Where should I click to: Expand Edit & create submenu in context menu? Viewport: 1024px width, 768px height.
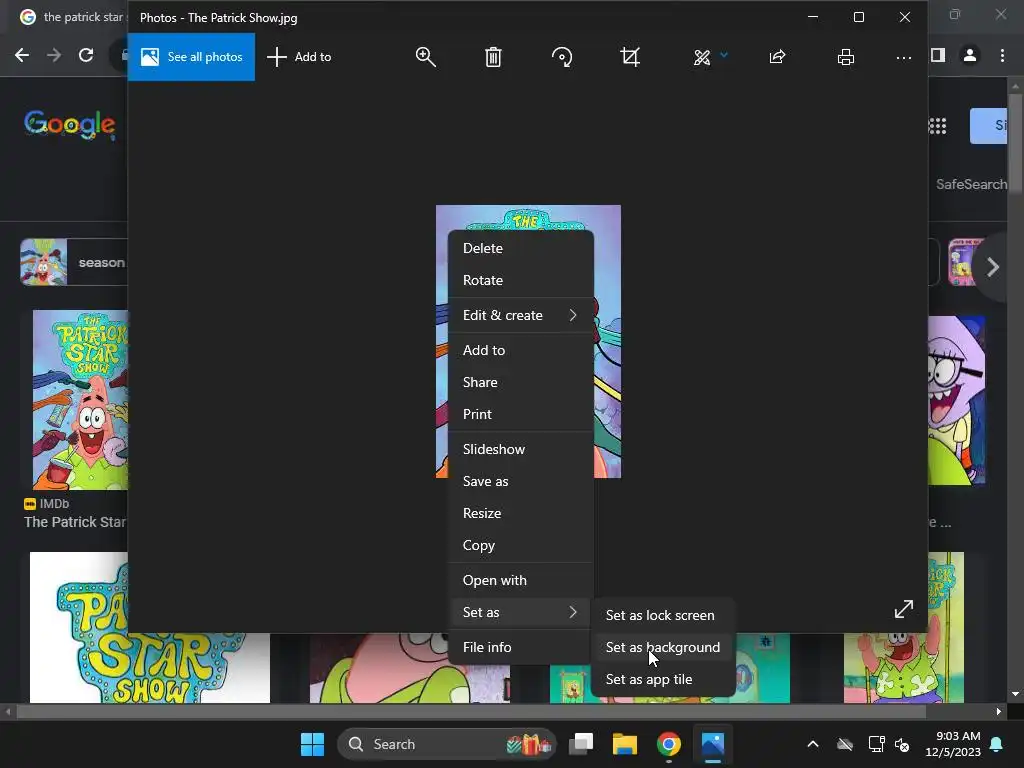coord(520,315)
